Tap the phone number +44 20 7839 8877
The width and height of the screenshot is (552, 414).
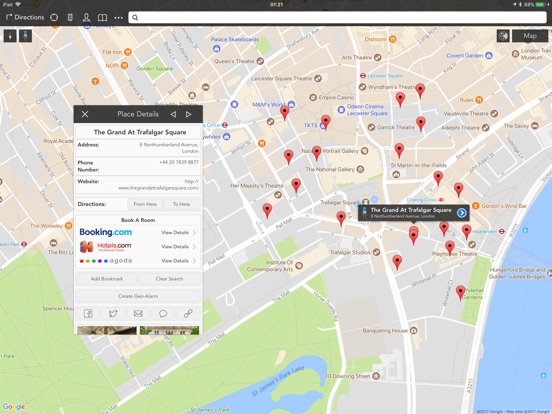179,162
